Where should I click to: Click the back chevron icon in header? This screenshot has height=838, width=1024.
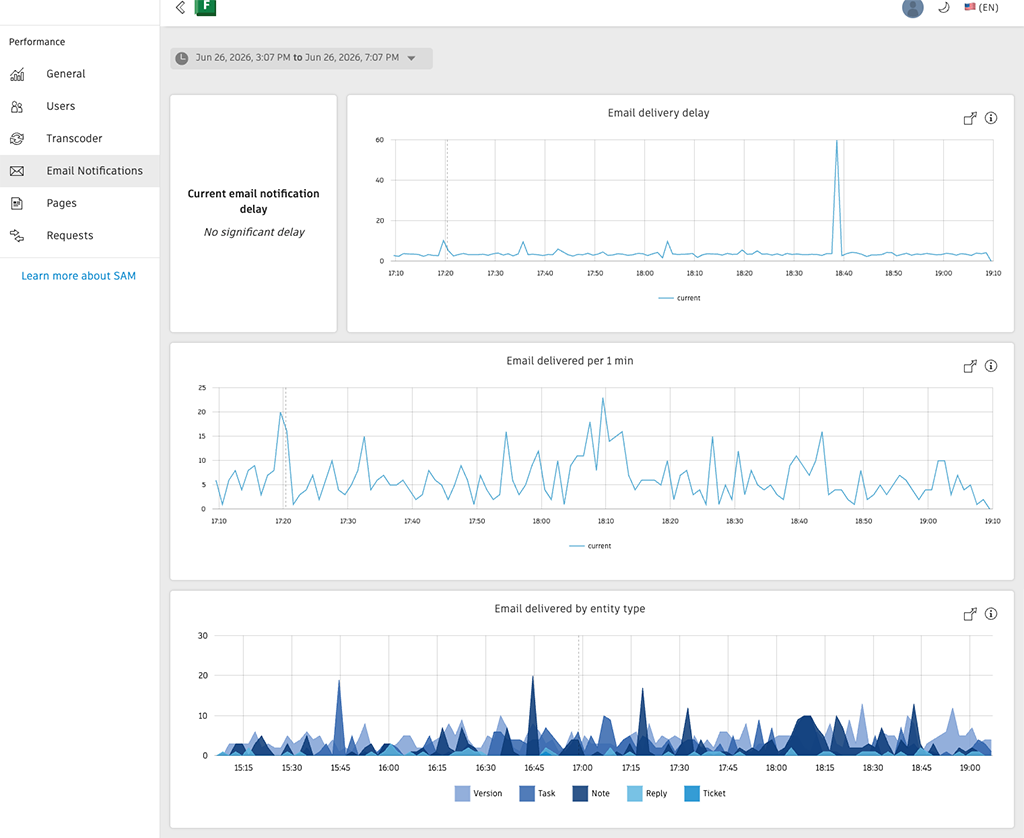(180, 7)
